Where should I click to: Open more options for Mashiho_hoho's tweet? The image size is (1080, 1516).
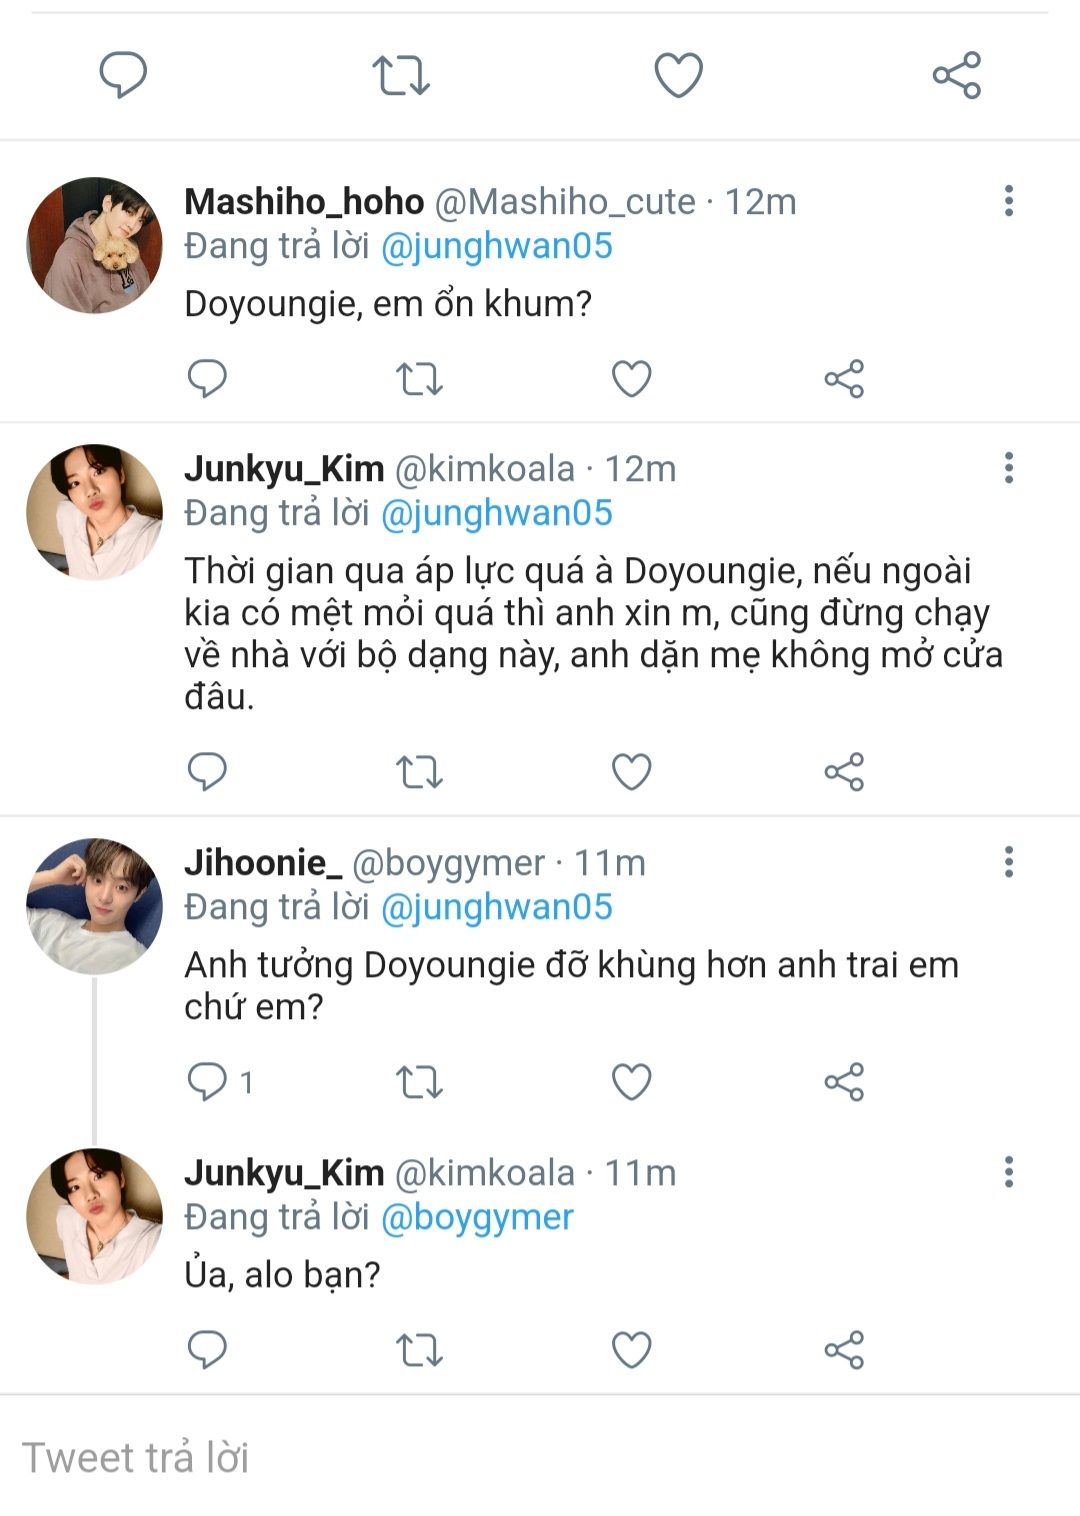point(1008,201)
